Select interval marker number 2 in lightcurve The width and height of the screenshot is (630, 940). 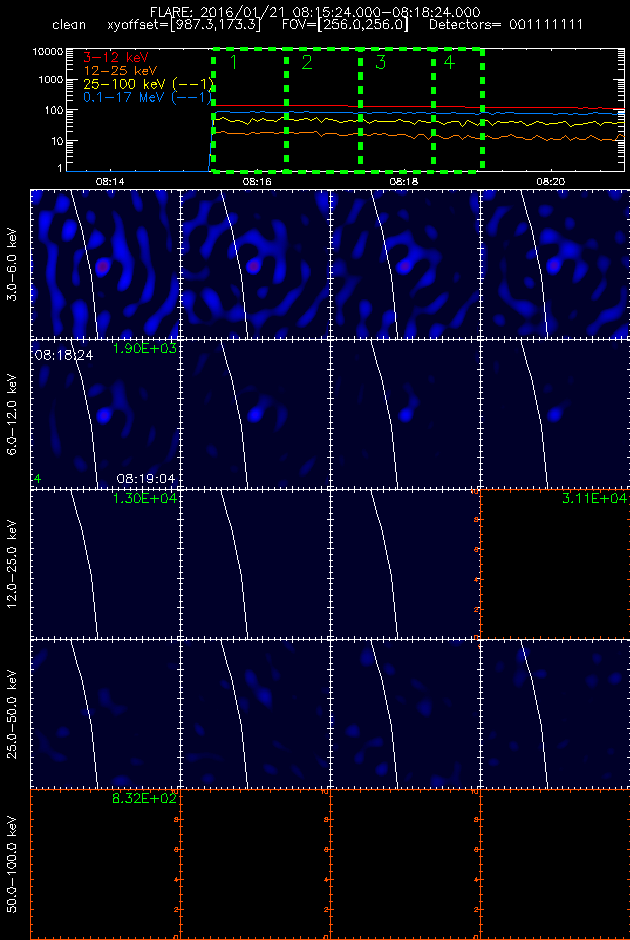(307, 62)
